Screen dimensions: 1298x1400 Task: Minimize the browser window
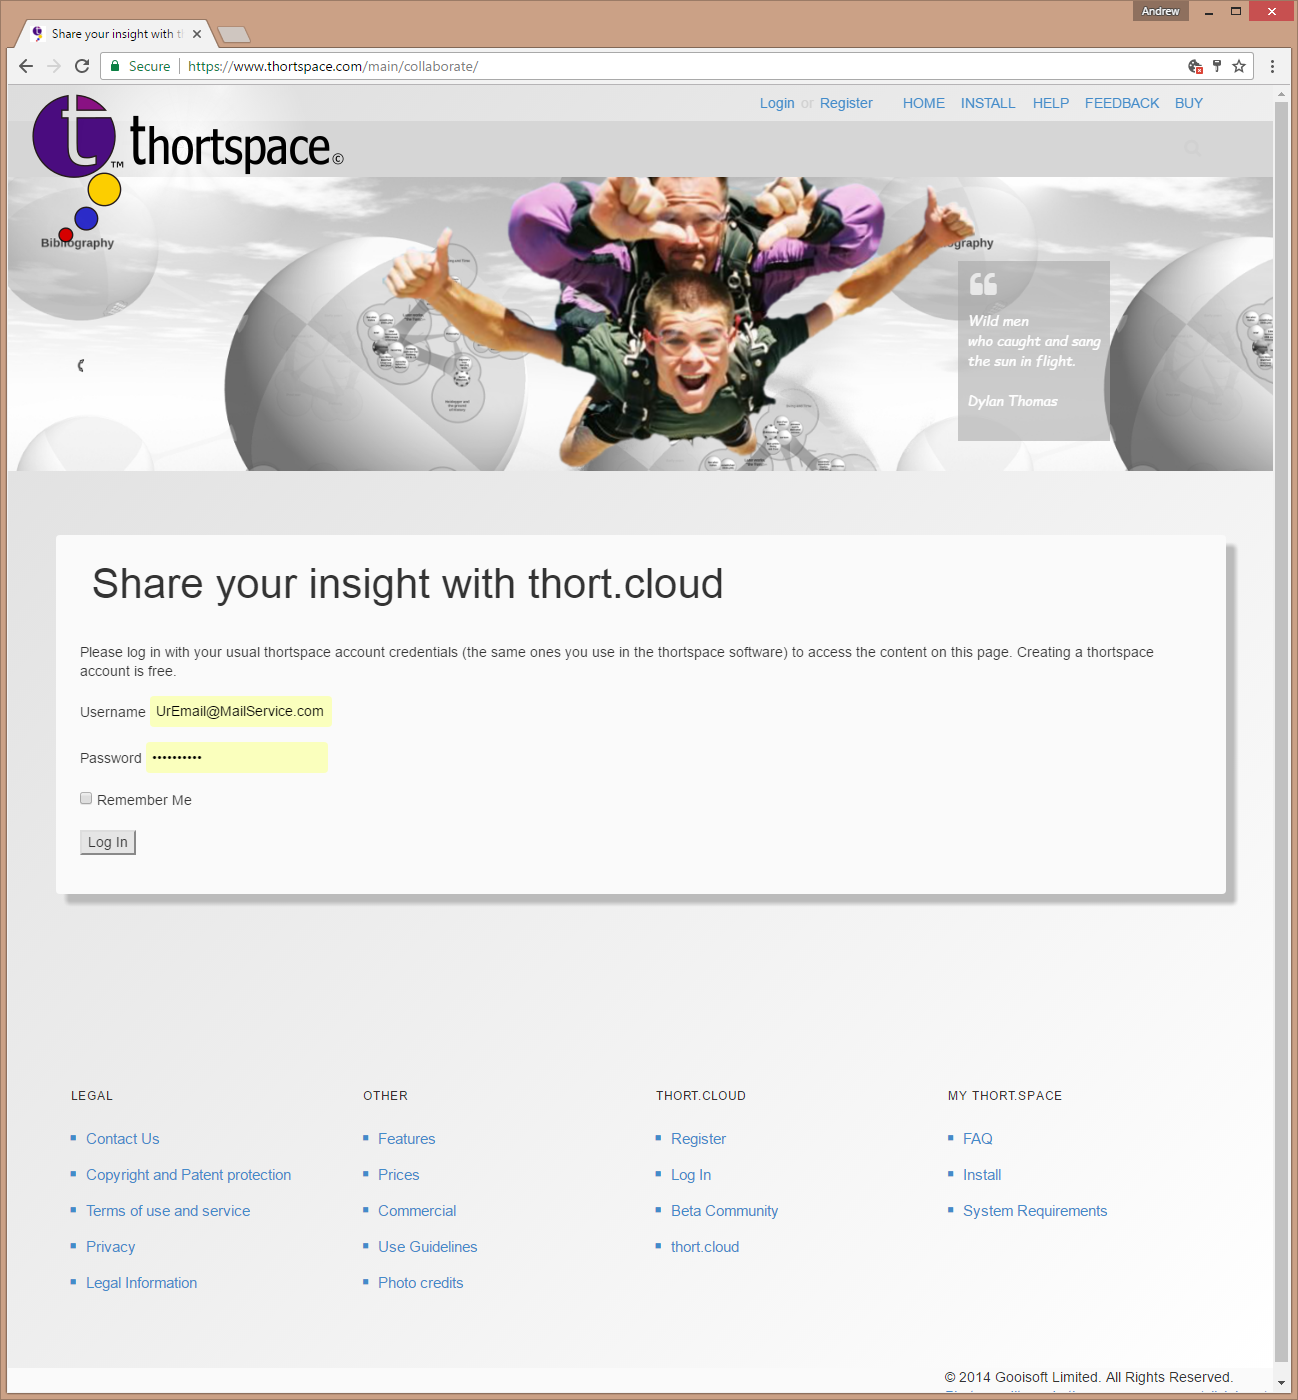pyautogui.click(x=1209, y=11)
